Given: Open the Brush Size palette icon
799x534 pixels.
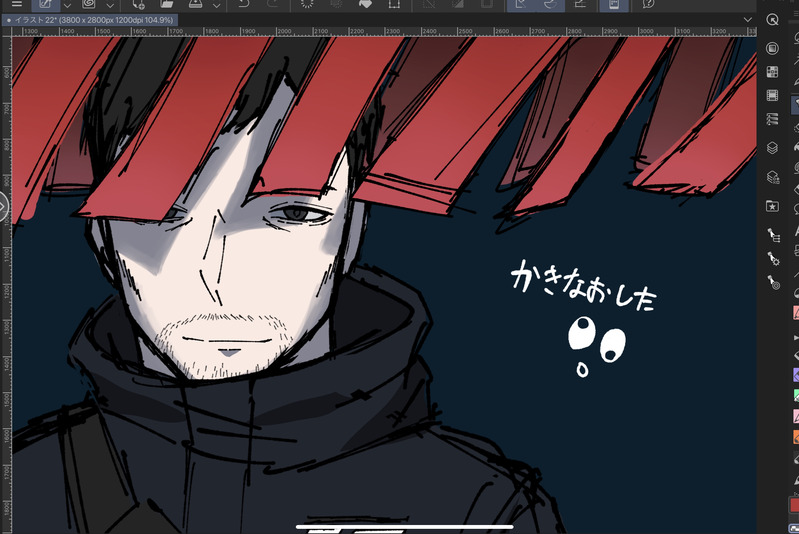Looking at the screenshot, I should click(774, 282).
